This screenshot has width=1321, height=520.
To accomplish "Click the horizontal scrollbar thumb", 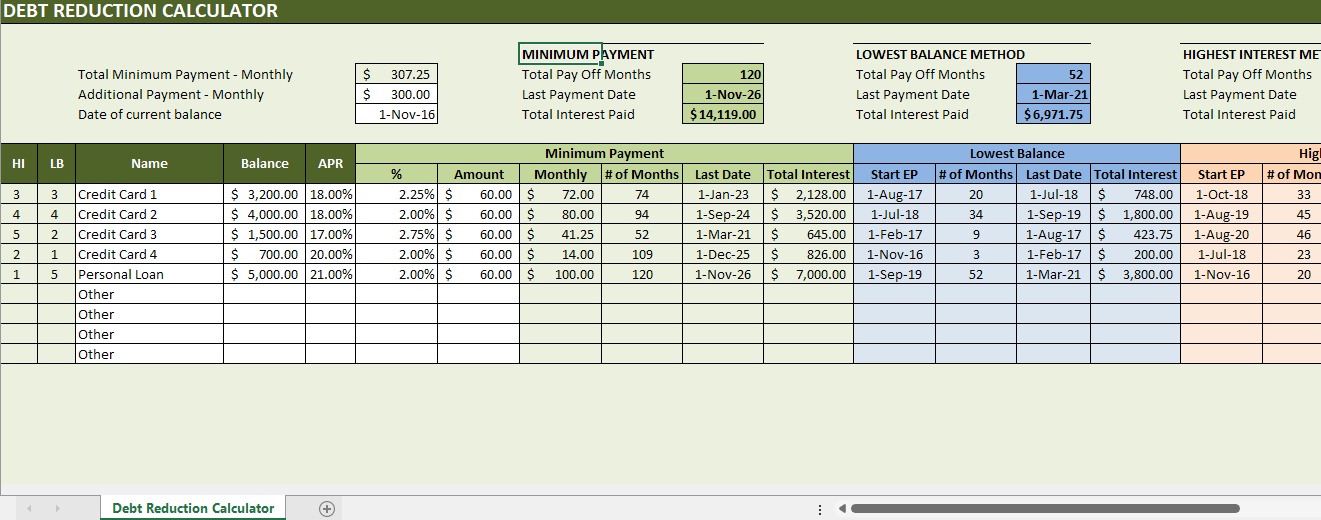I will [1045, 508].
